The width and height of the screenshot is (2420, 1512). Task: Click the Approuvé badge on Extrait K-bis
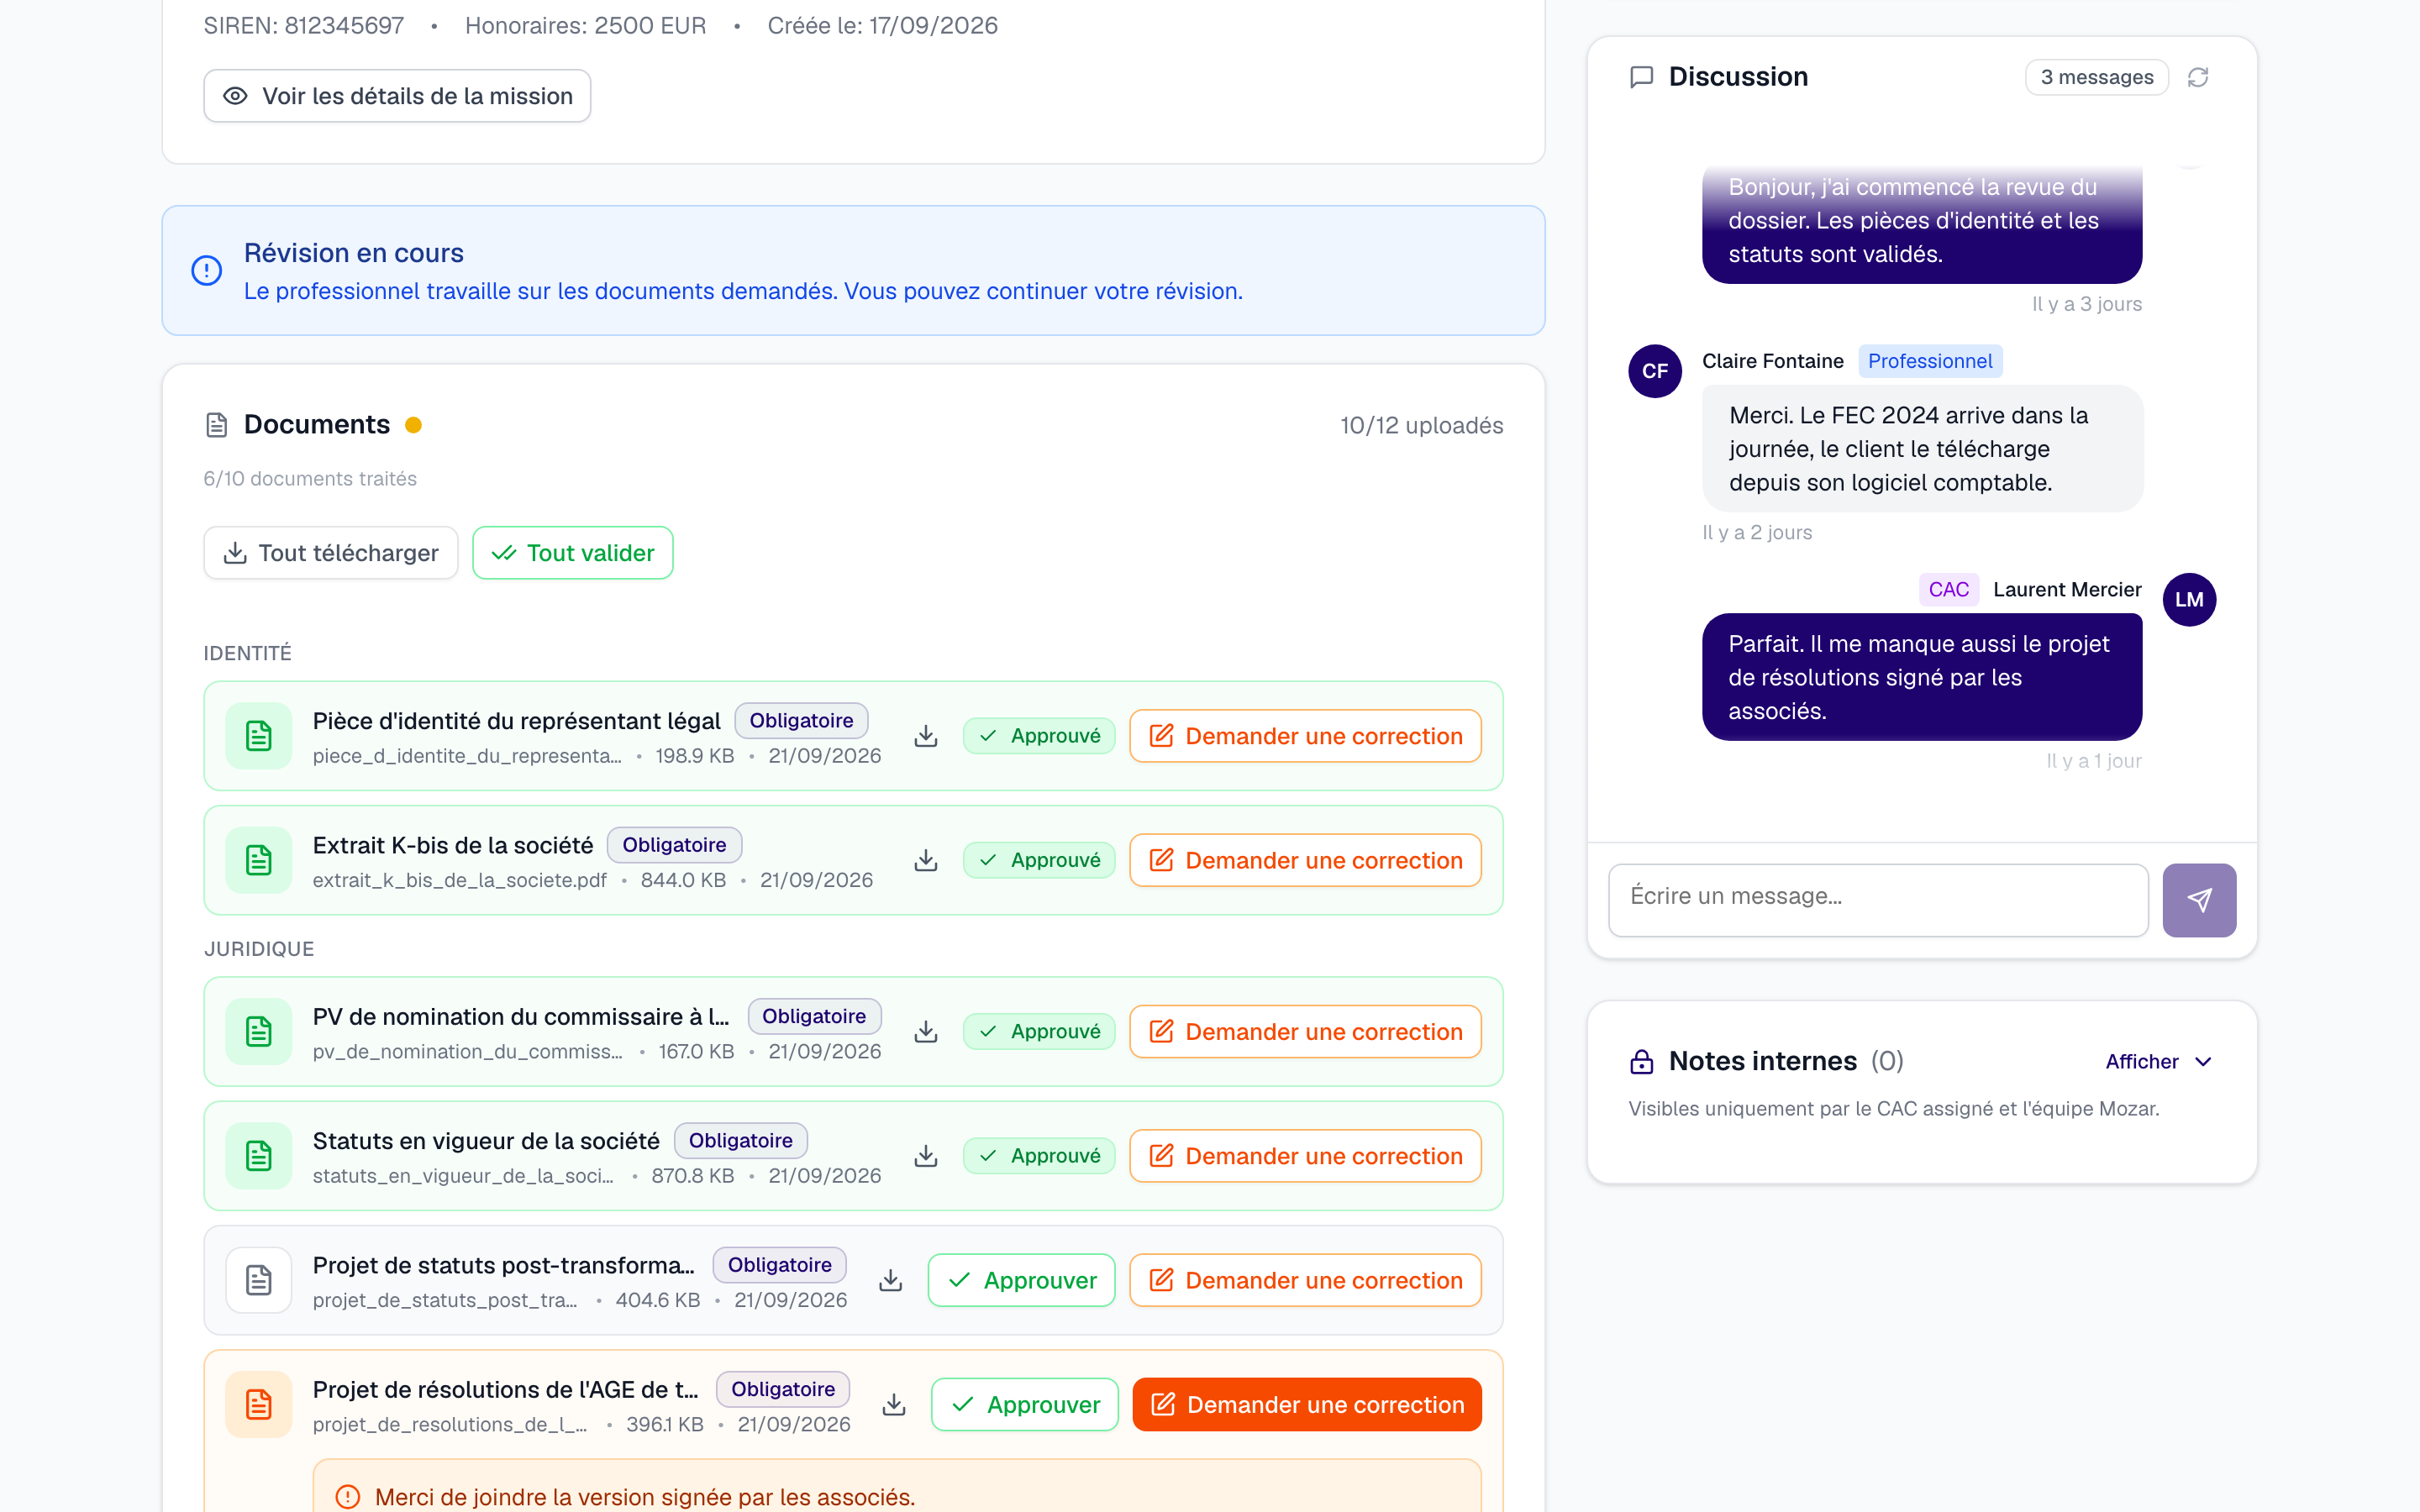click(x=1039, y=860)
